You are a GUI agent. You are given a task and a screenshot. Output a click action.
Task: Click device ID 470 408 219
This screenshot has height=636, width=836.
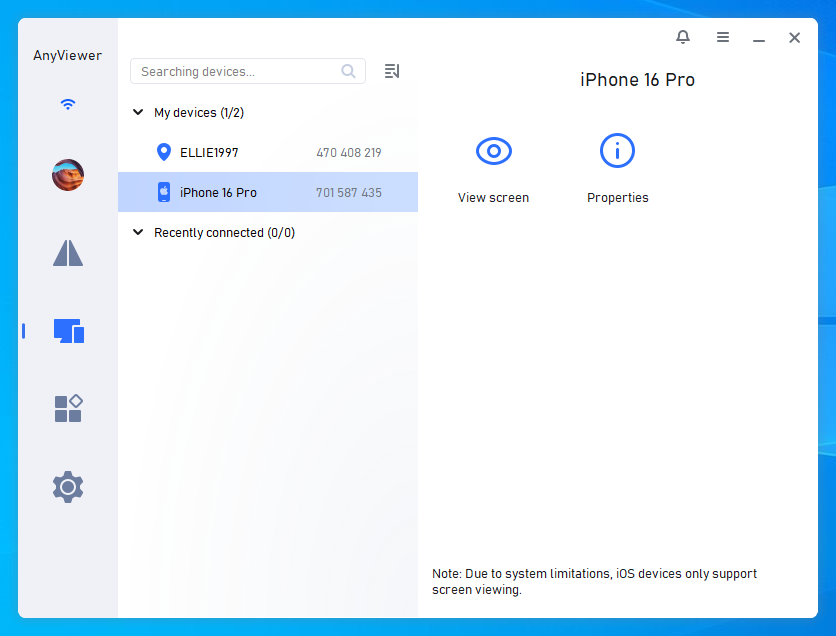[349, 153]
